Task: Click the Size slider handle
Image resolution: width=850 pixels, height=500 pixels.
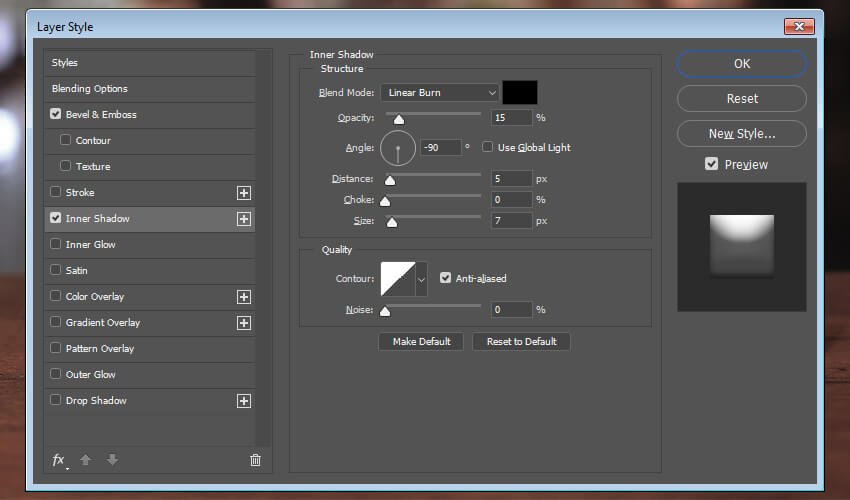Action: coord(392,222)
